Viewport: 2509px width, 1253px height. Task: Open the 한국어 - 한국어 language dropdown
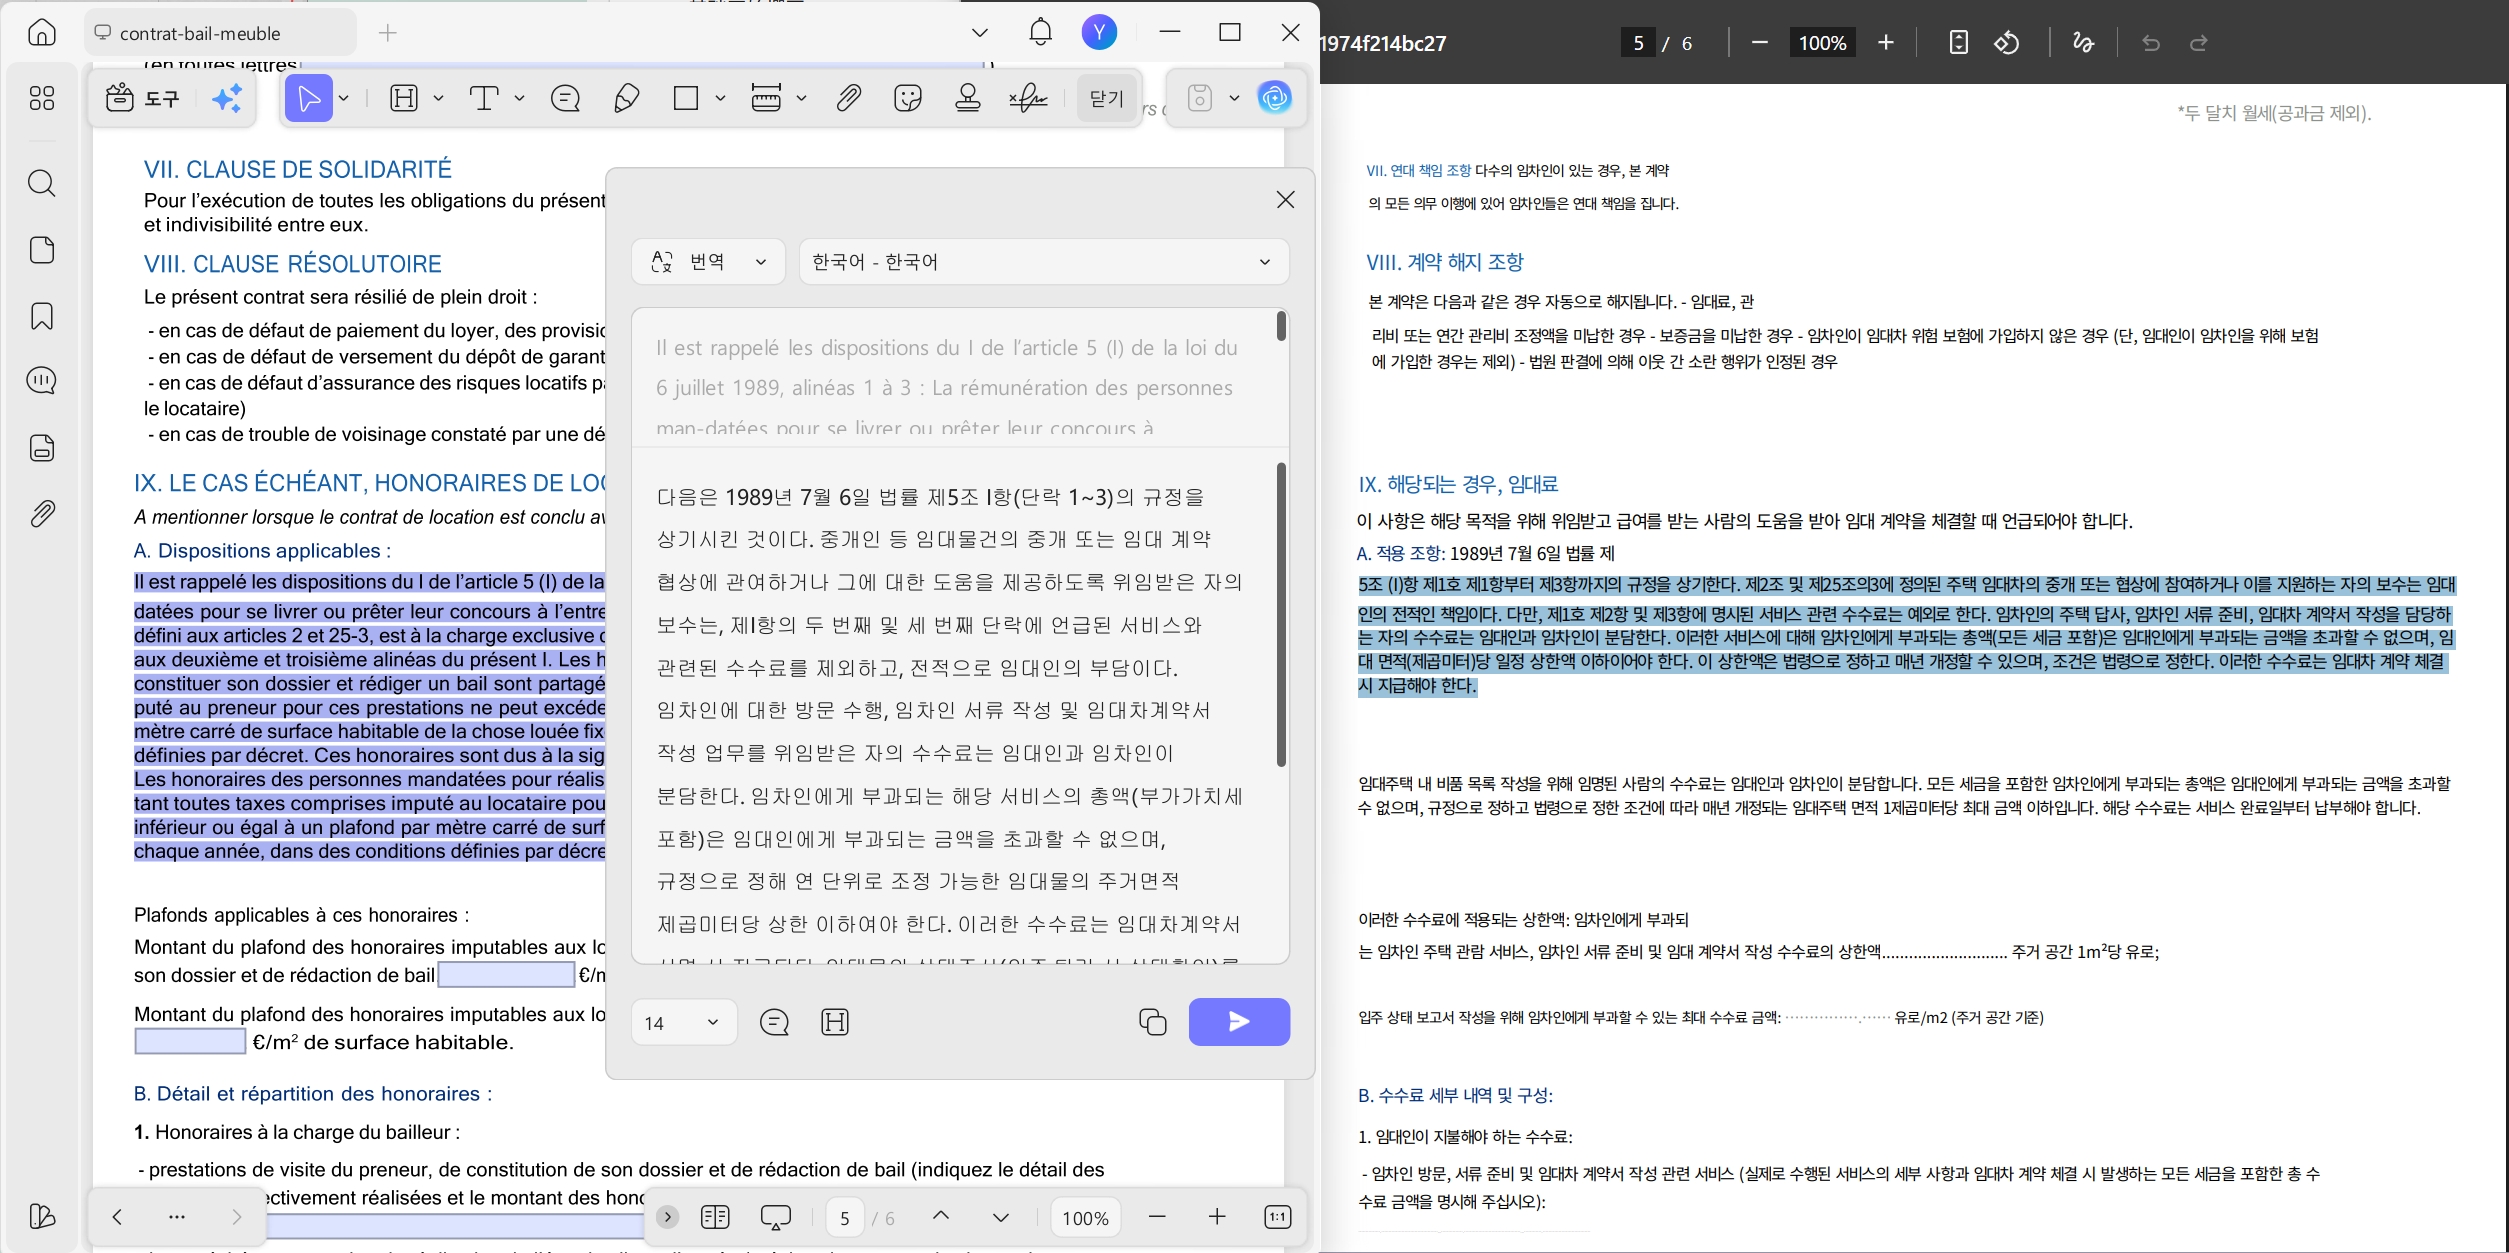pyautogui.click(x=1043, y=262)
